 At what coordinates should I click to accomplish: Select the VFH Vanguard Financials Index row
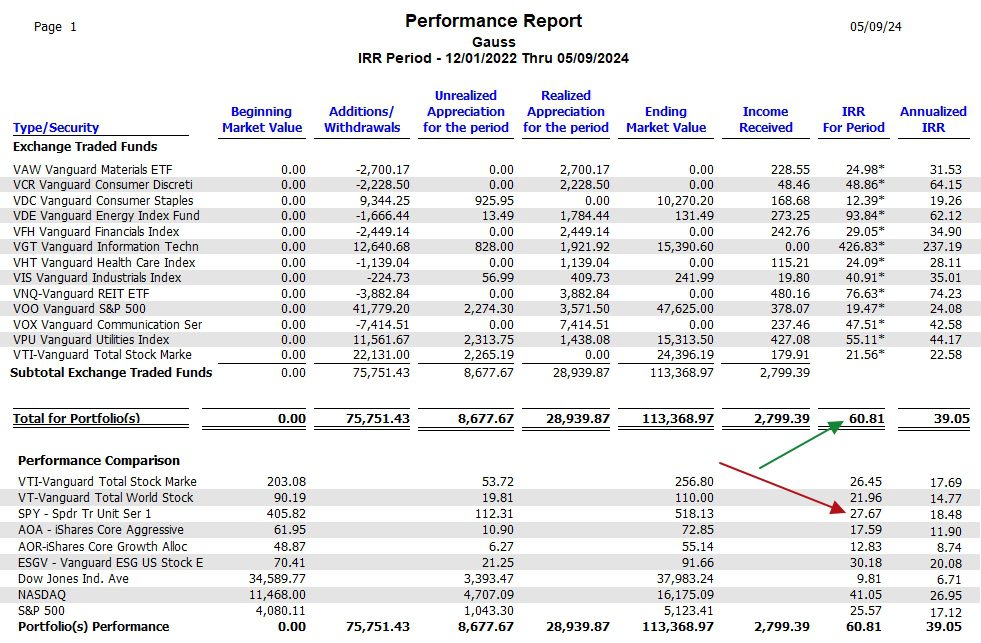490,231
